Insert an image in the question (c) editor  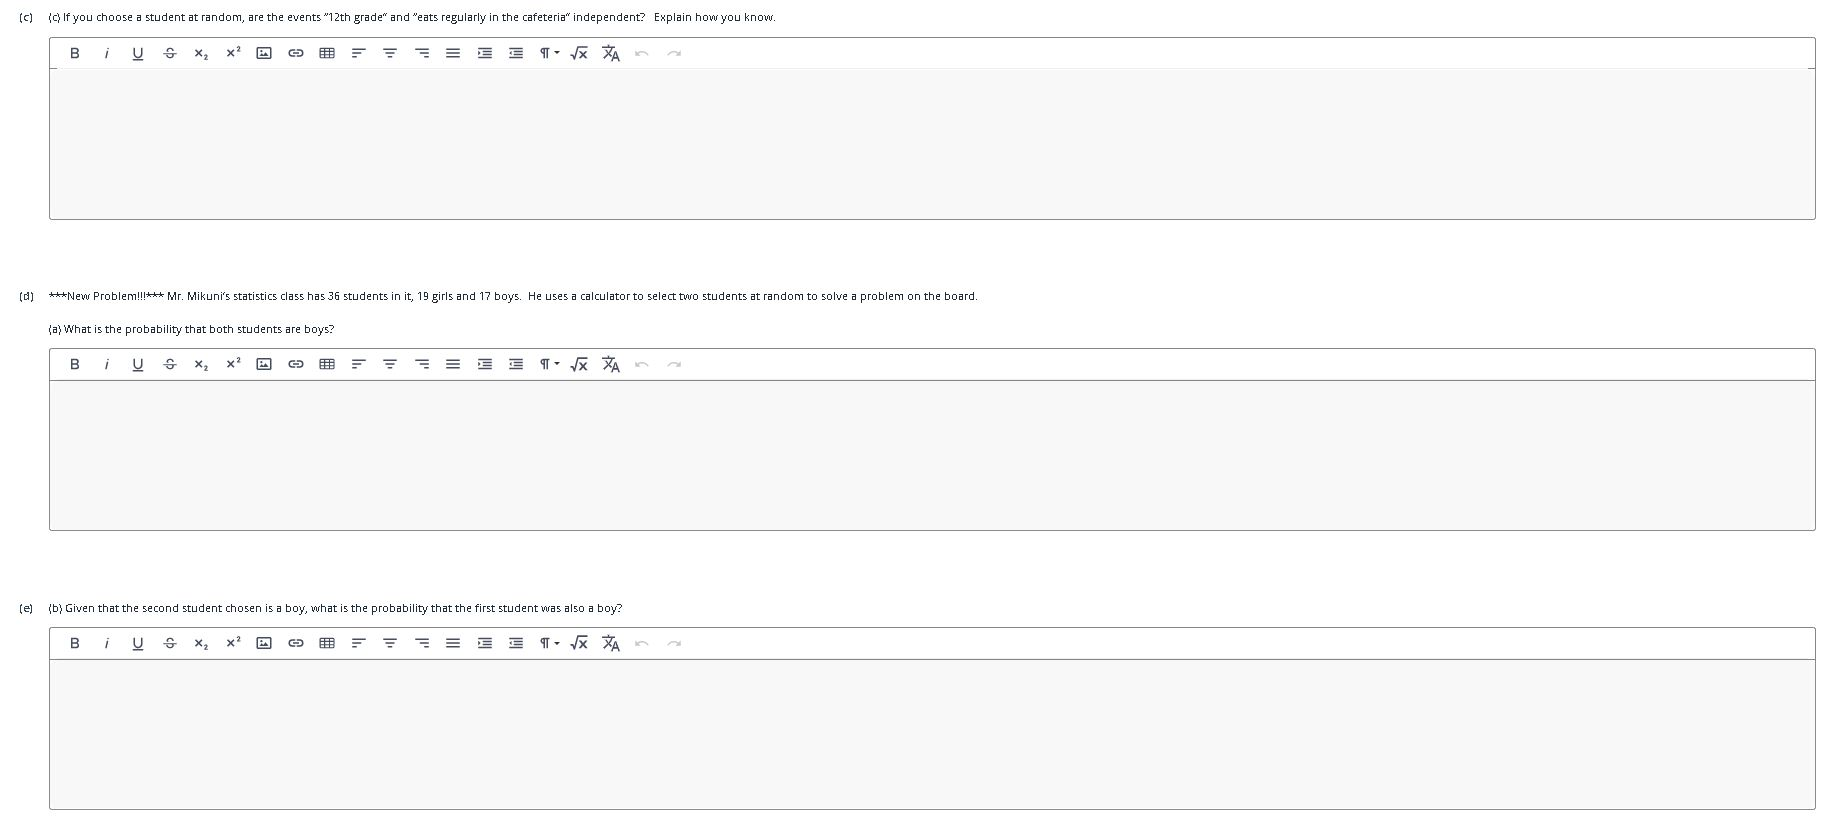click(x=264, y=53)
